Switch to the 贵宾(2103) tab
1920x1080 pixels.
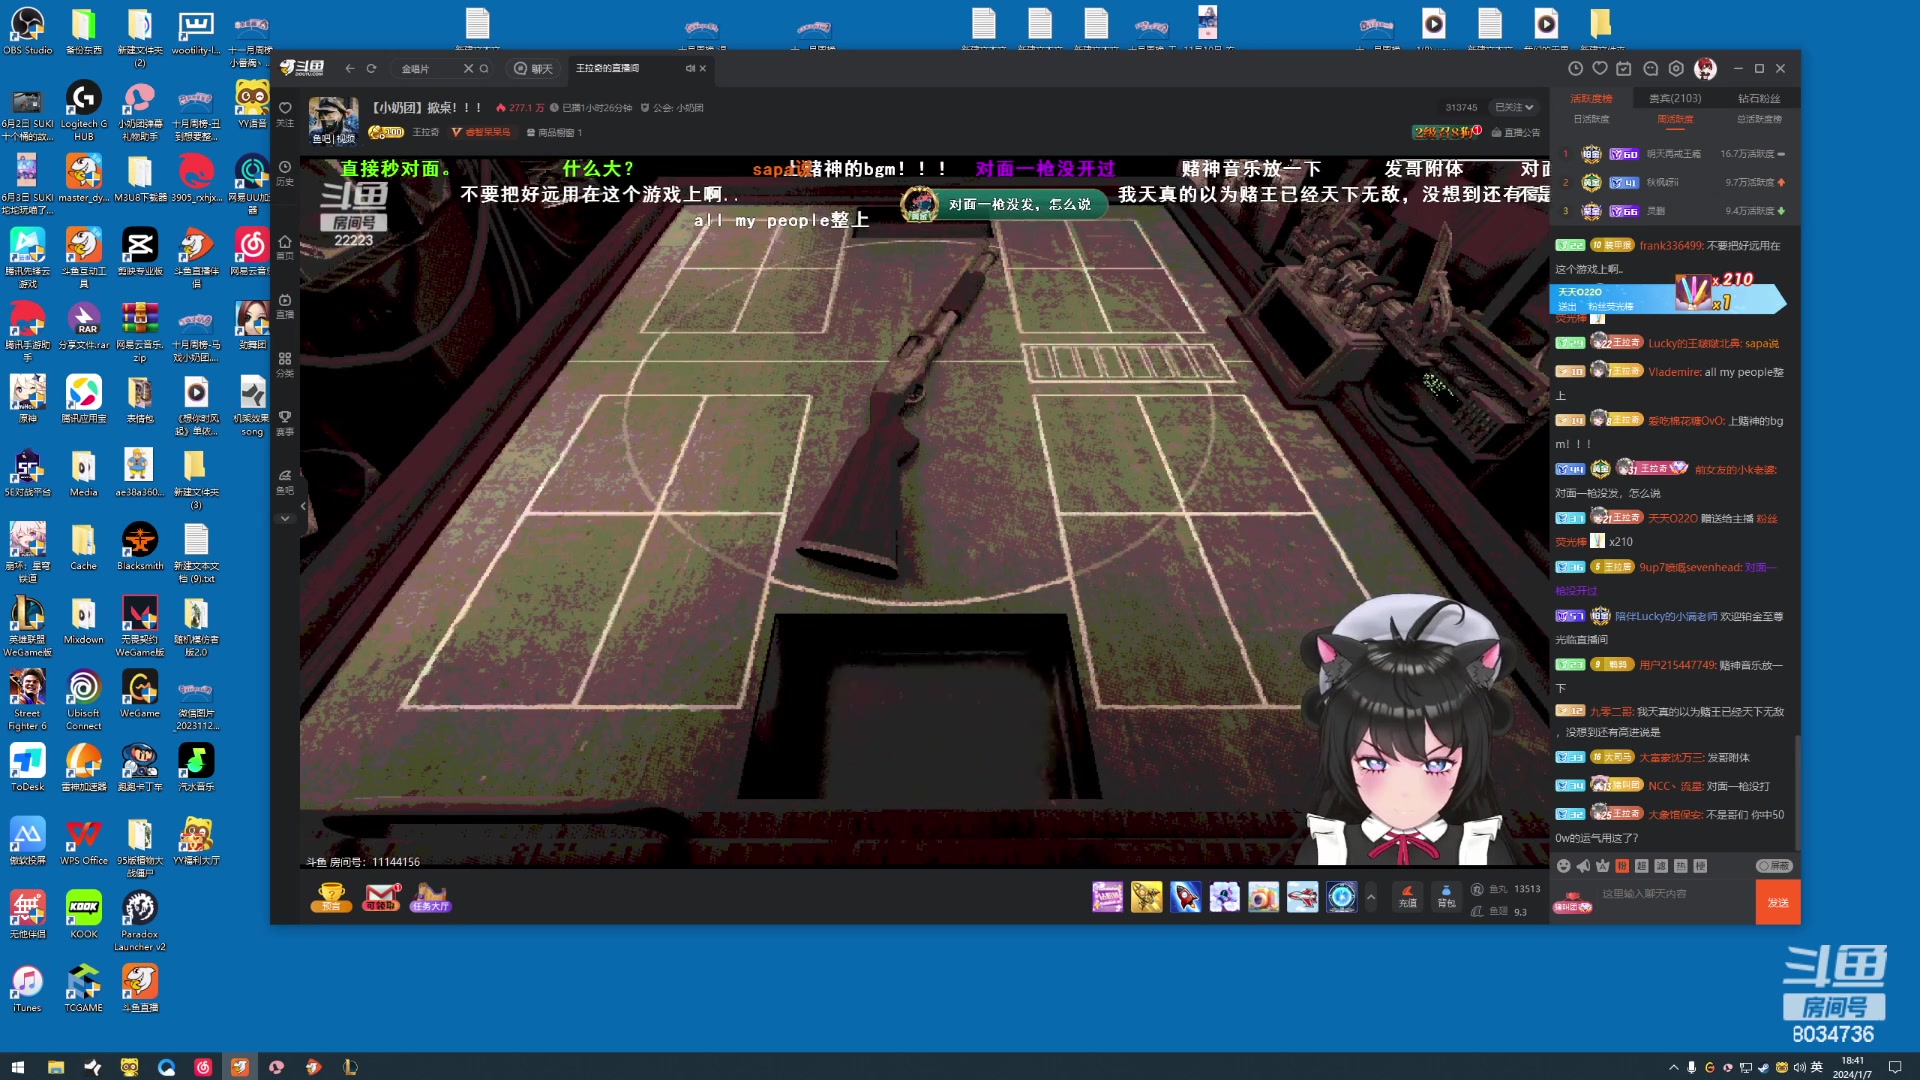click(x=1675, y=98)
